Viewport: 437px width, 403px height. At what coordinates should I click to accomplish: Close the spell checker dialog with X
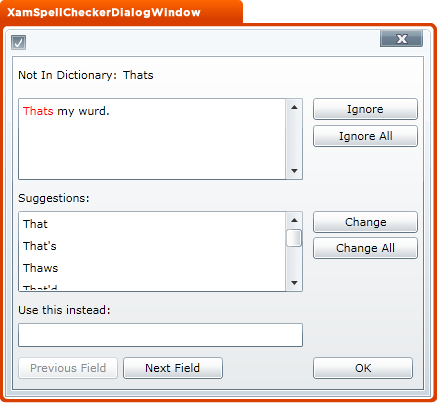401,39
